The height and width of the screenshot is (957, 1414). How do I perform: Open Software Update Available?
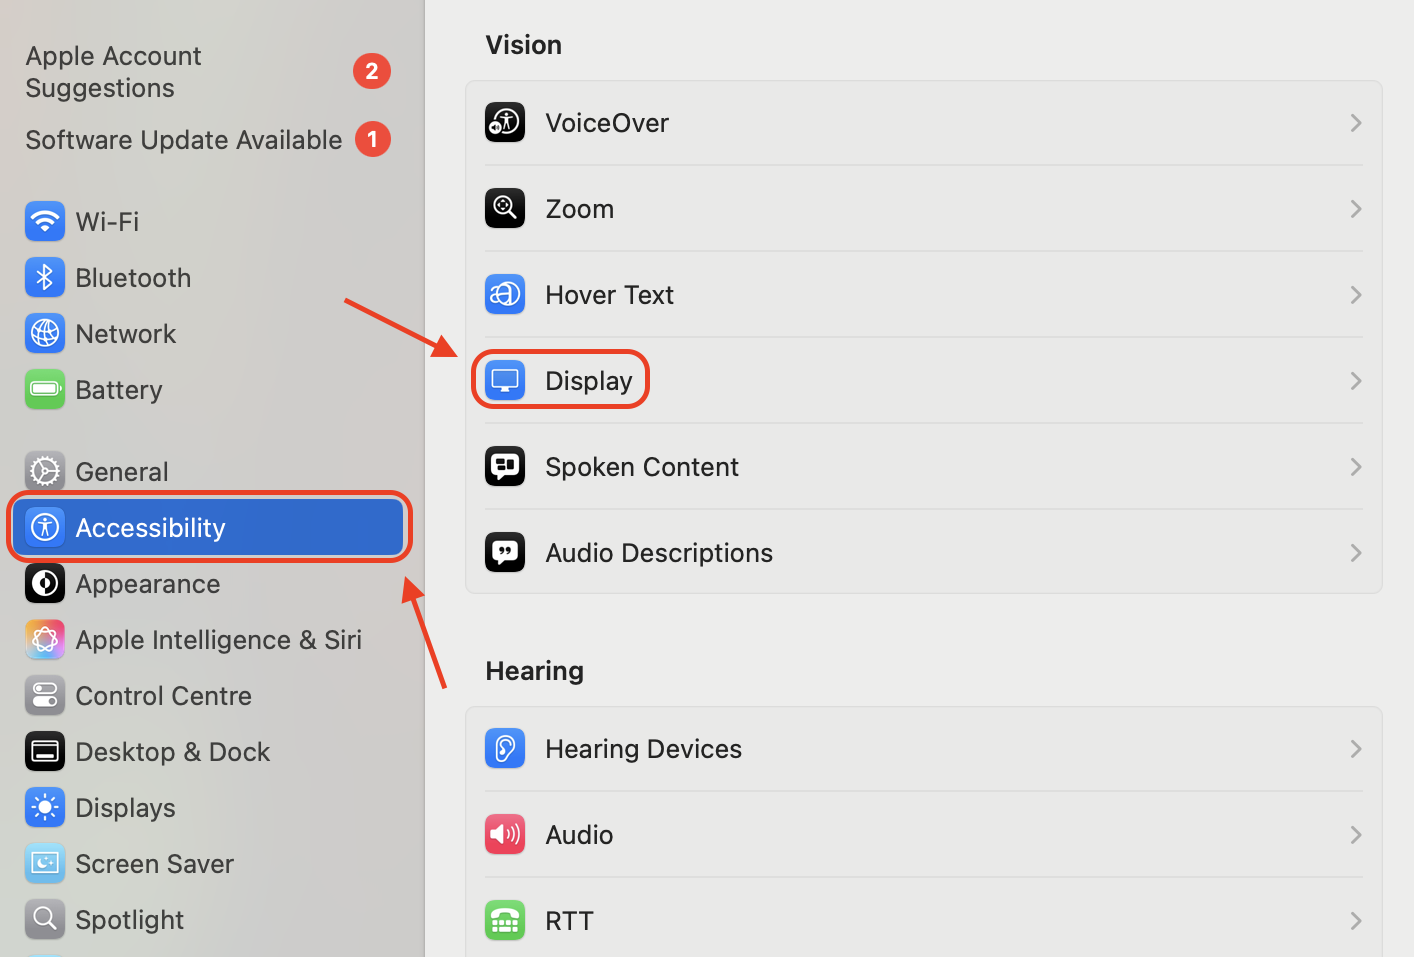pyautogui.click(x=183, y=139)
